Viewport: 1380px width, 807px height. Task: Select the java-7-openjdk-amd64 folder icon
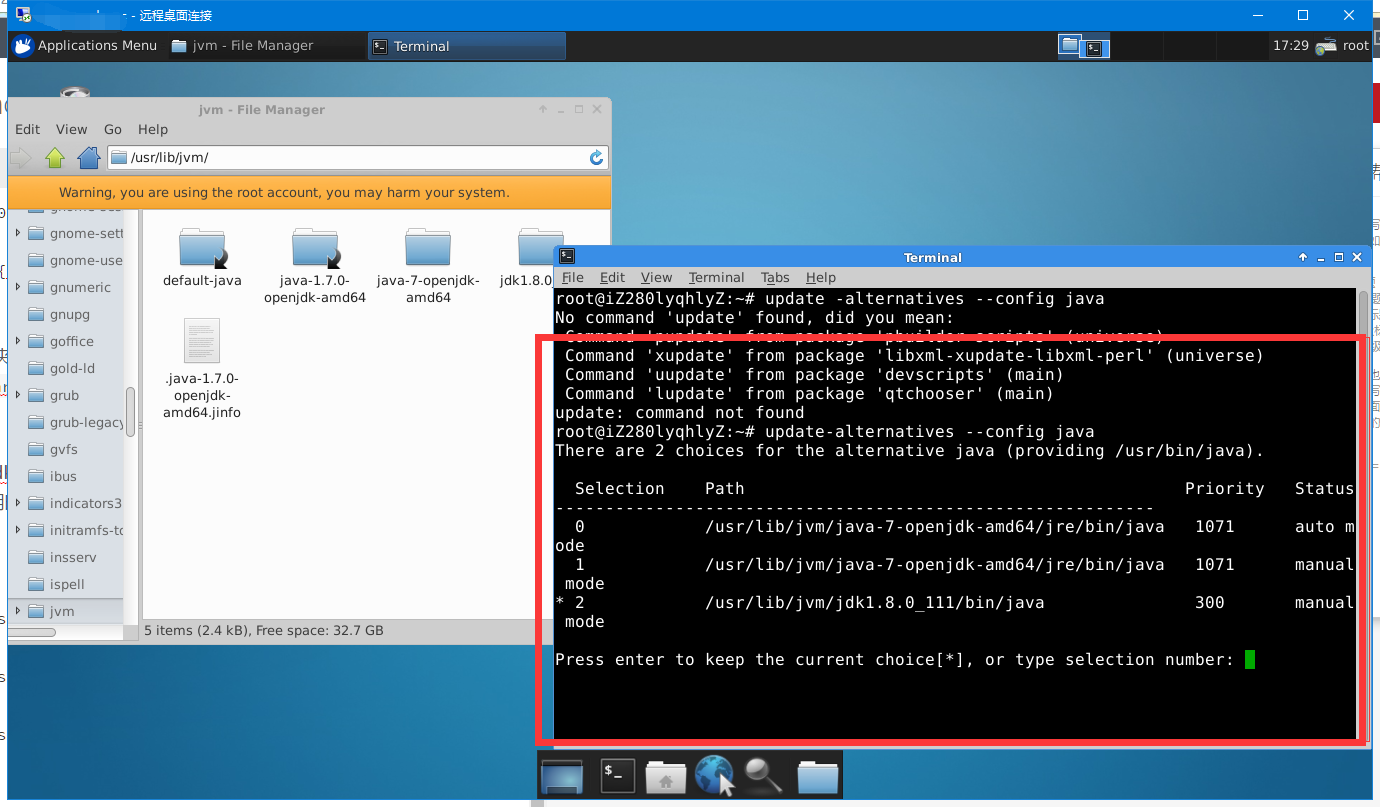(x=428, y=248)
